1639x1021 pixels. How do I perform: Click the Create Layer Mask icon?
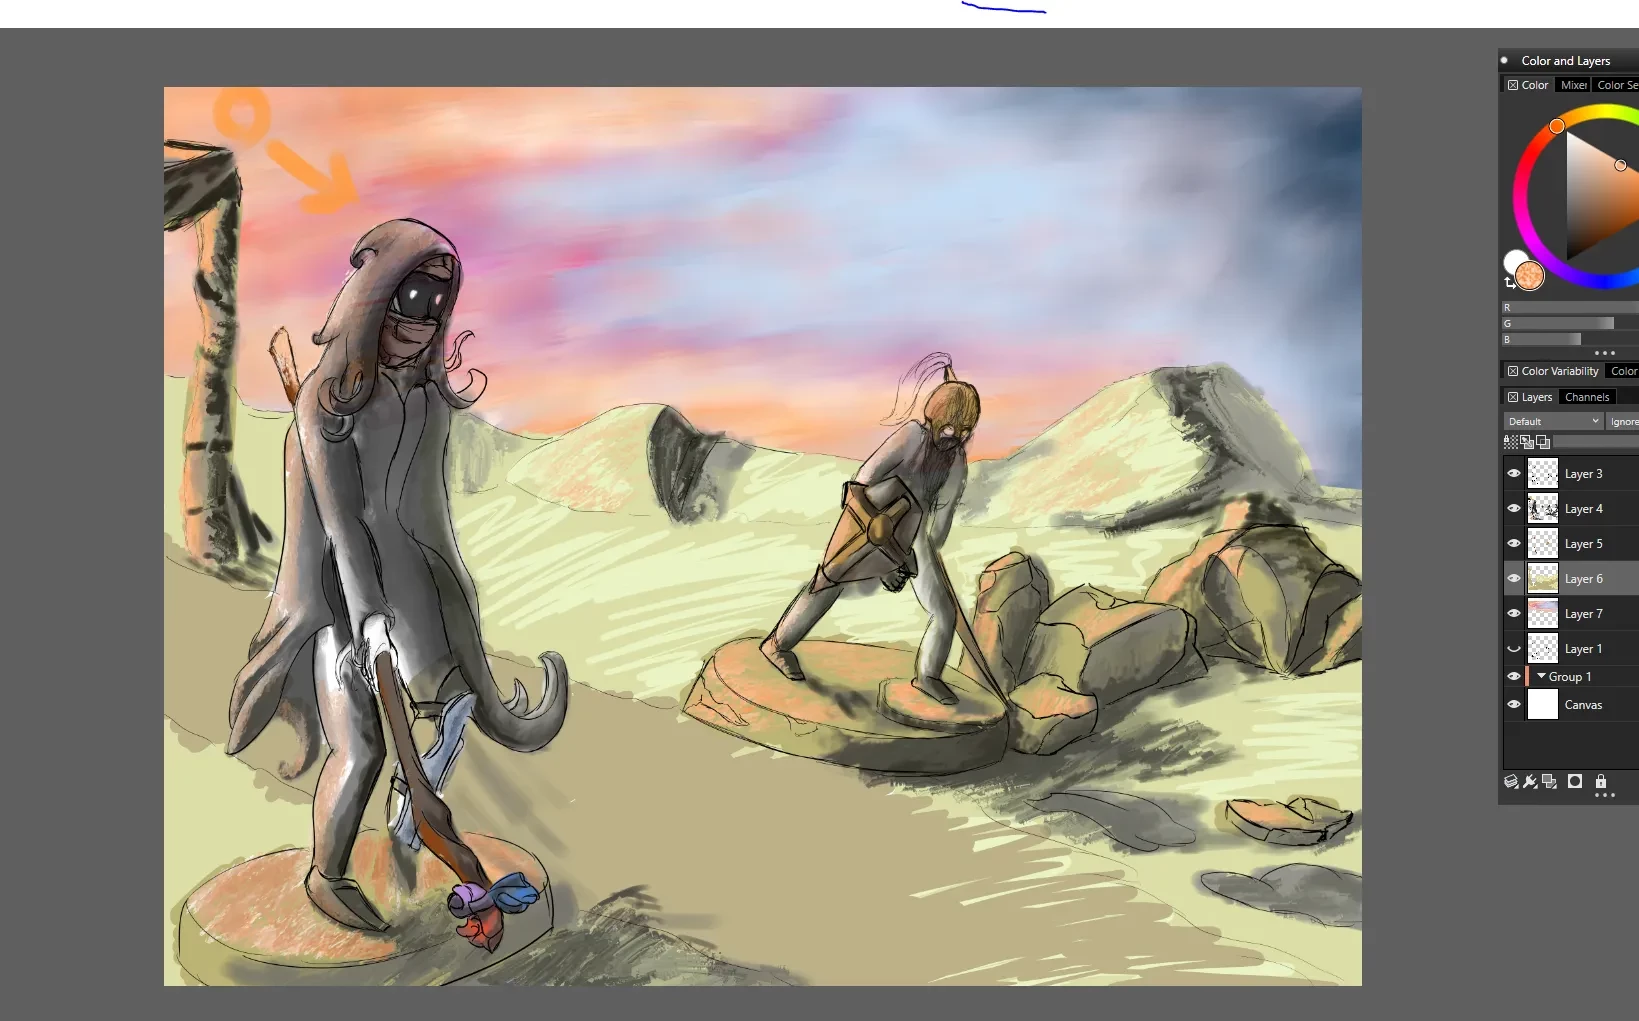click(x=1575, y=782)
